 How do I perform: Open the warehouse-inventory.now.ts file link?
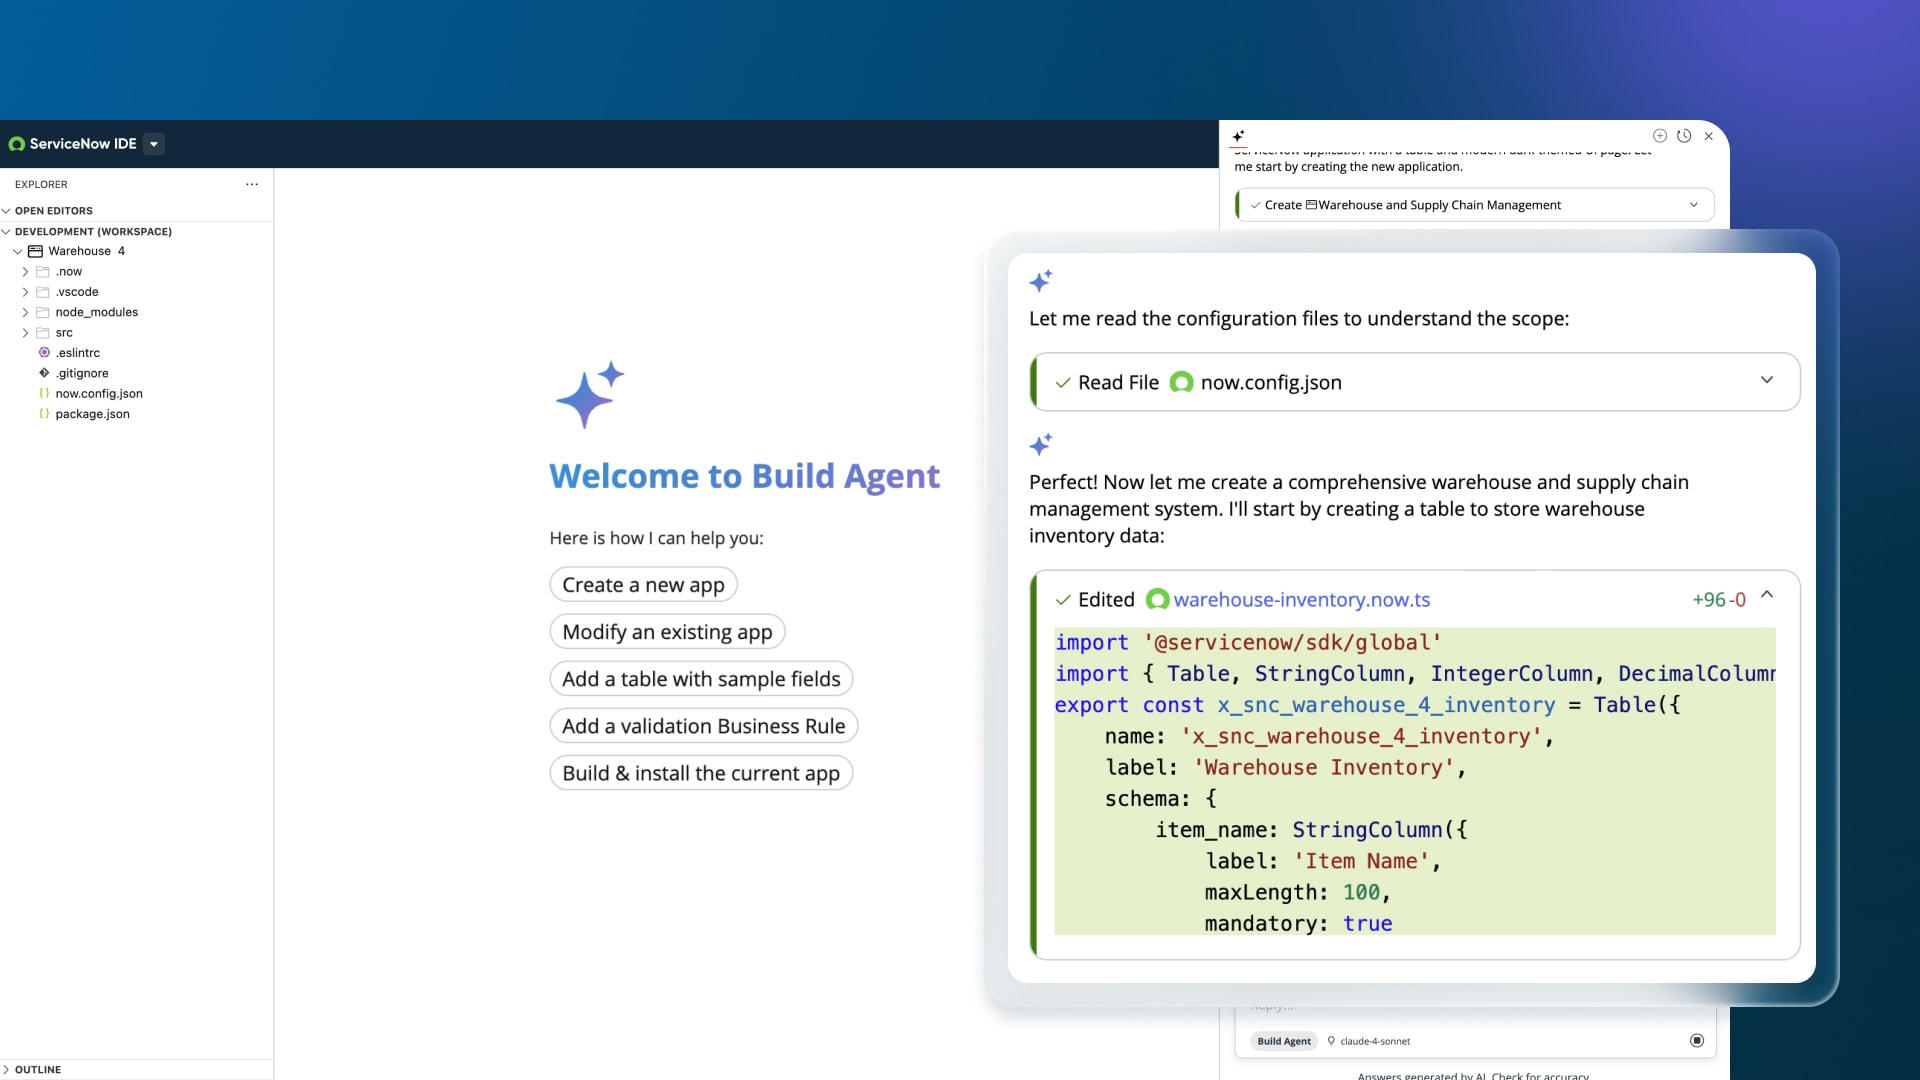[1301, 600]
